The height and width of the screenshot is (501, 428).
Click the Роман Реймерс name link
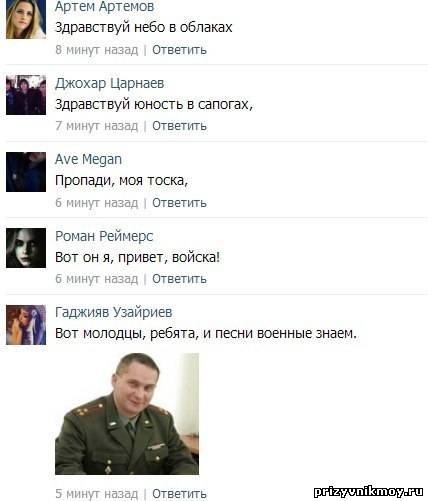coord(104,236)
